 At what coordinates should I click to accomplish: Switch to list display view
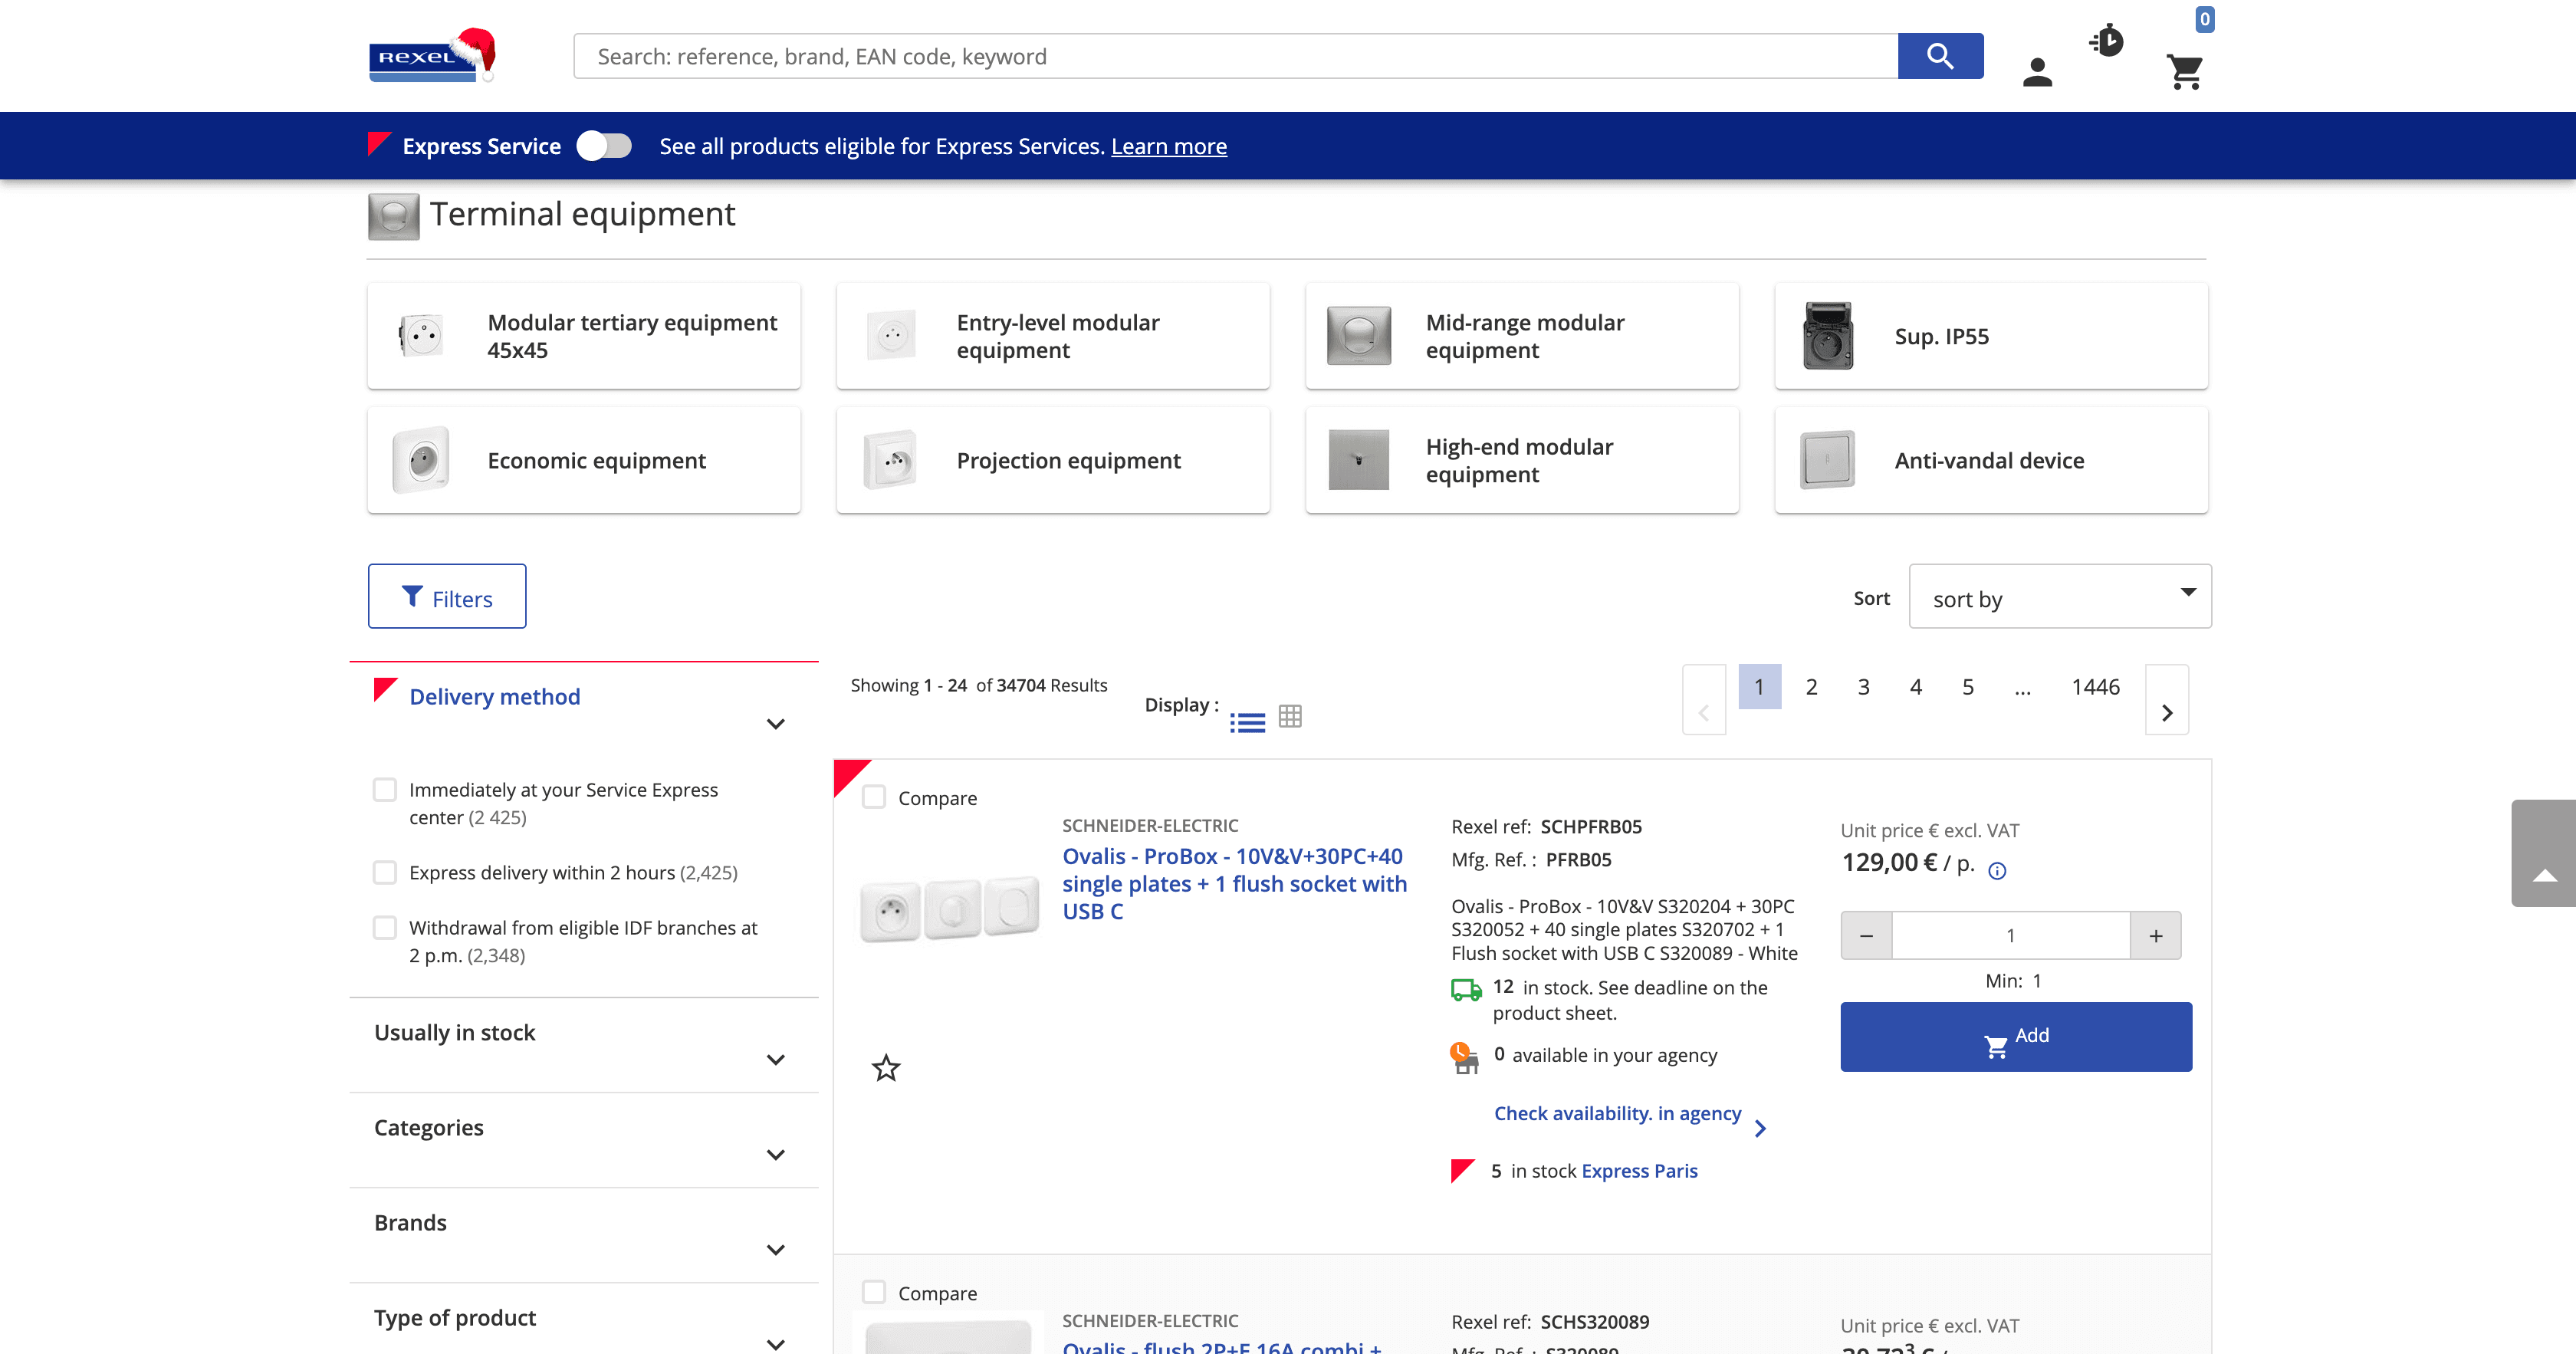point(1247,721)
